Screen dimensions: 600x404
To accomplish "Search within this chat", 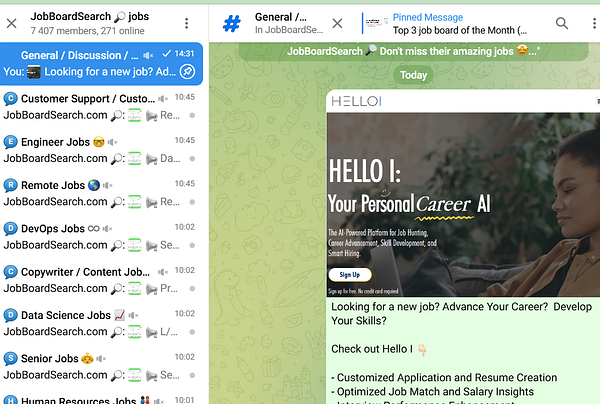I will coord(561,23).
